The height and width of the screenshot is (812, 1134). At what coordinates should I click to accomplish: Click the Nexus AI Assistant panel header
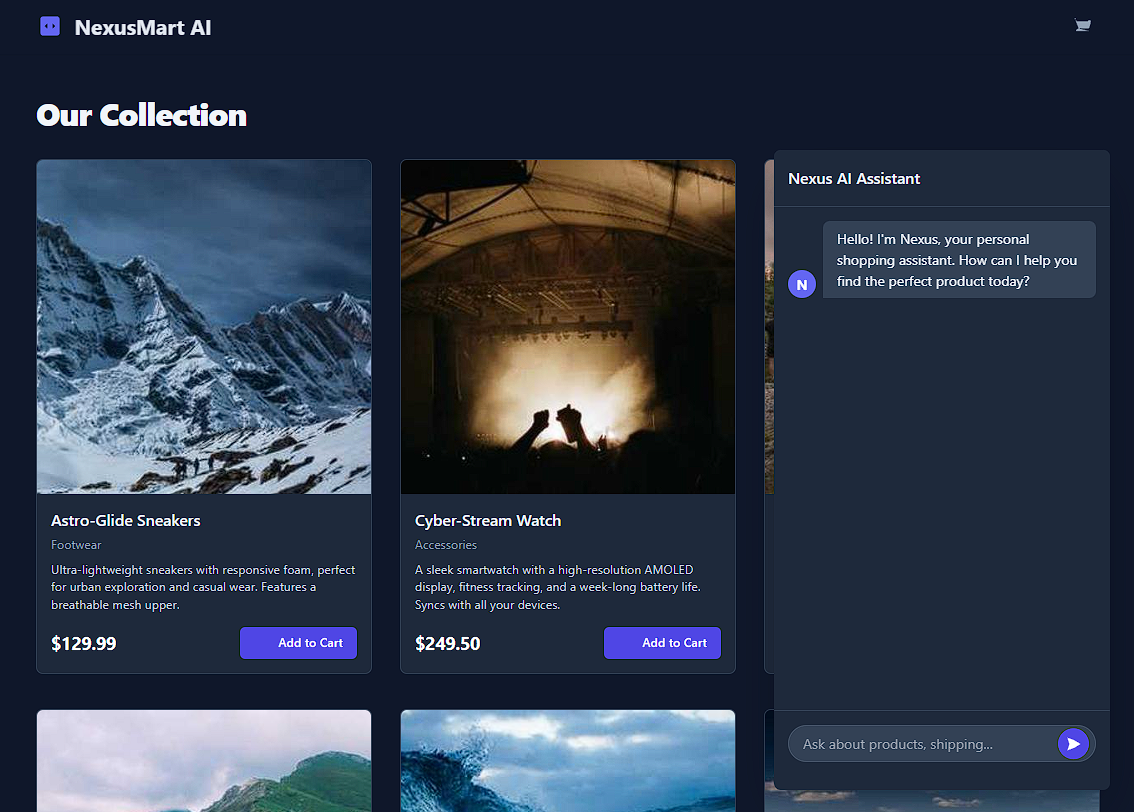point(854,179)
